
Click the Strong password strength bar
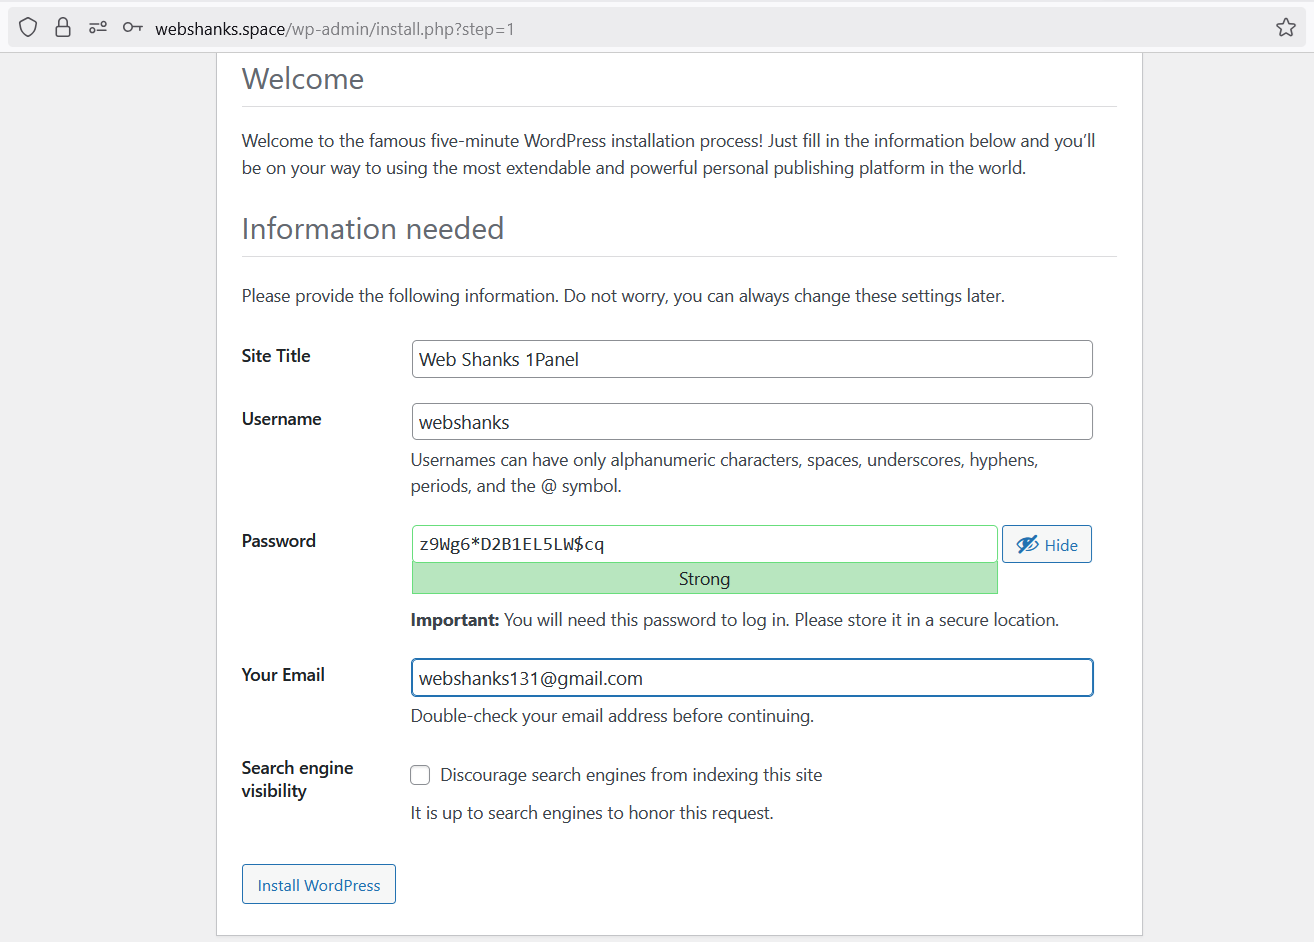(x=705, y=579)
